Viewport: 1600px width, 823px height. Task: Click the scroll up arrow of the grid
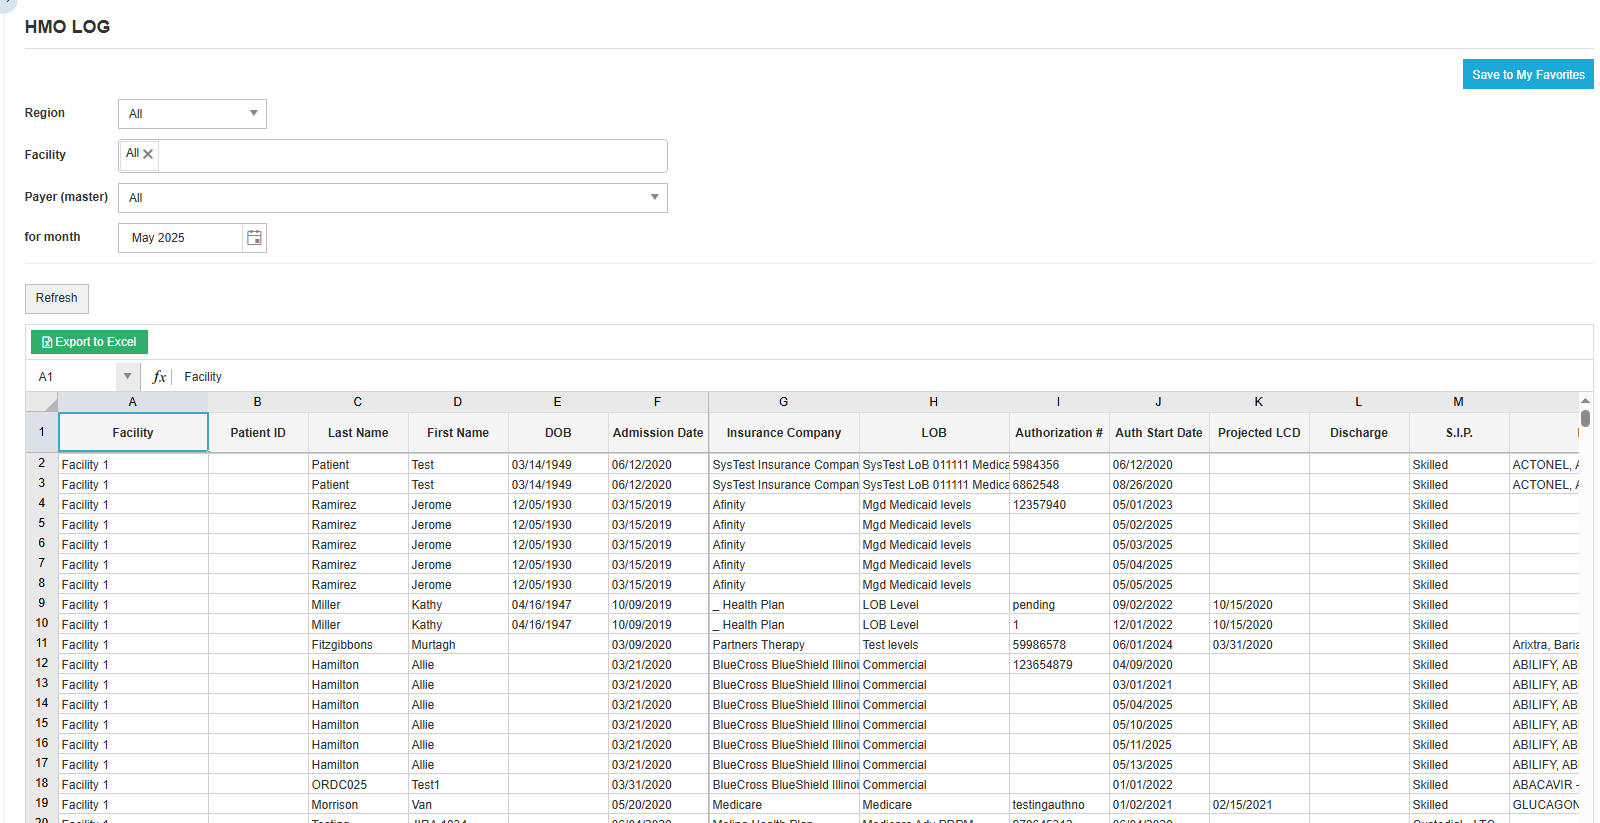point(1586,400)
